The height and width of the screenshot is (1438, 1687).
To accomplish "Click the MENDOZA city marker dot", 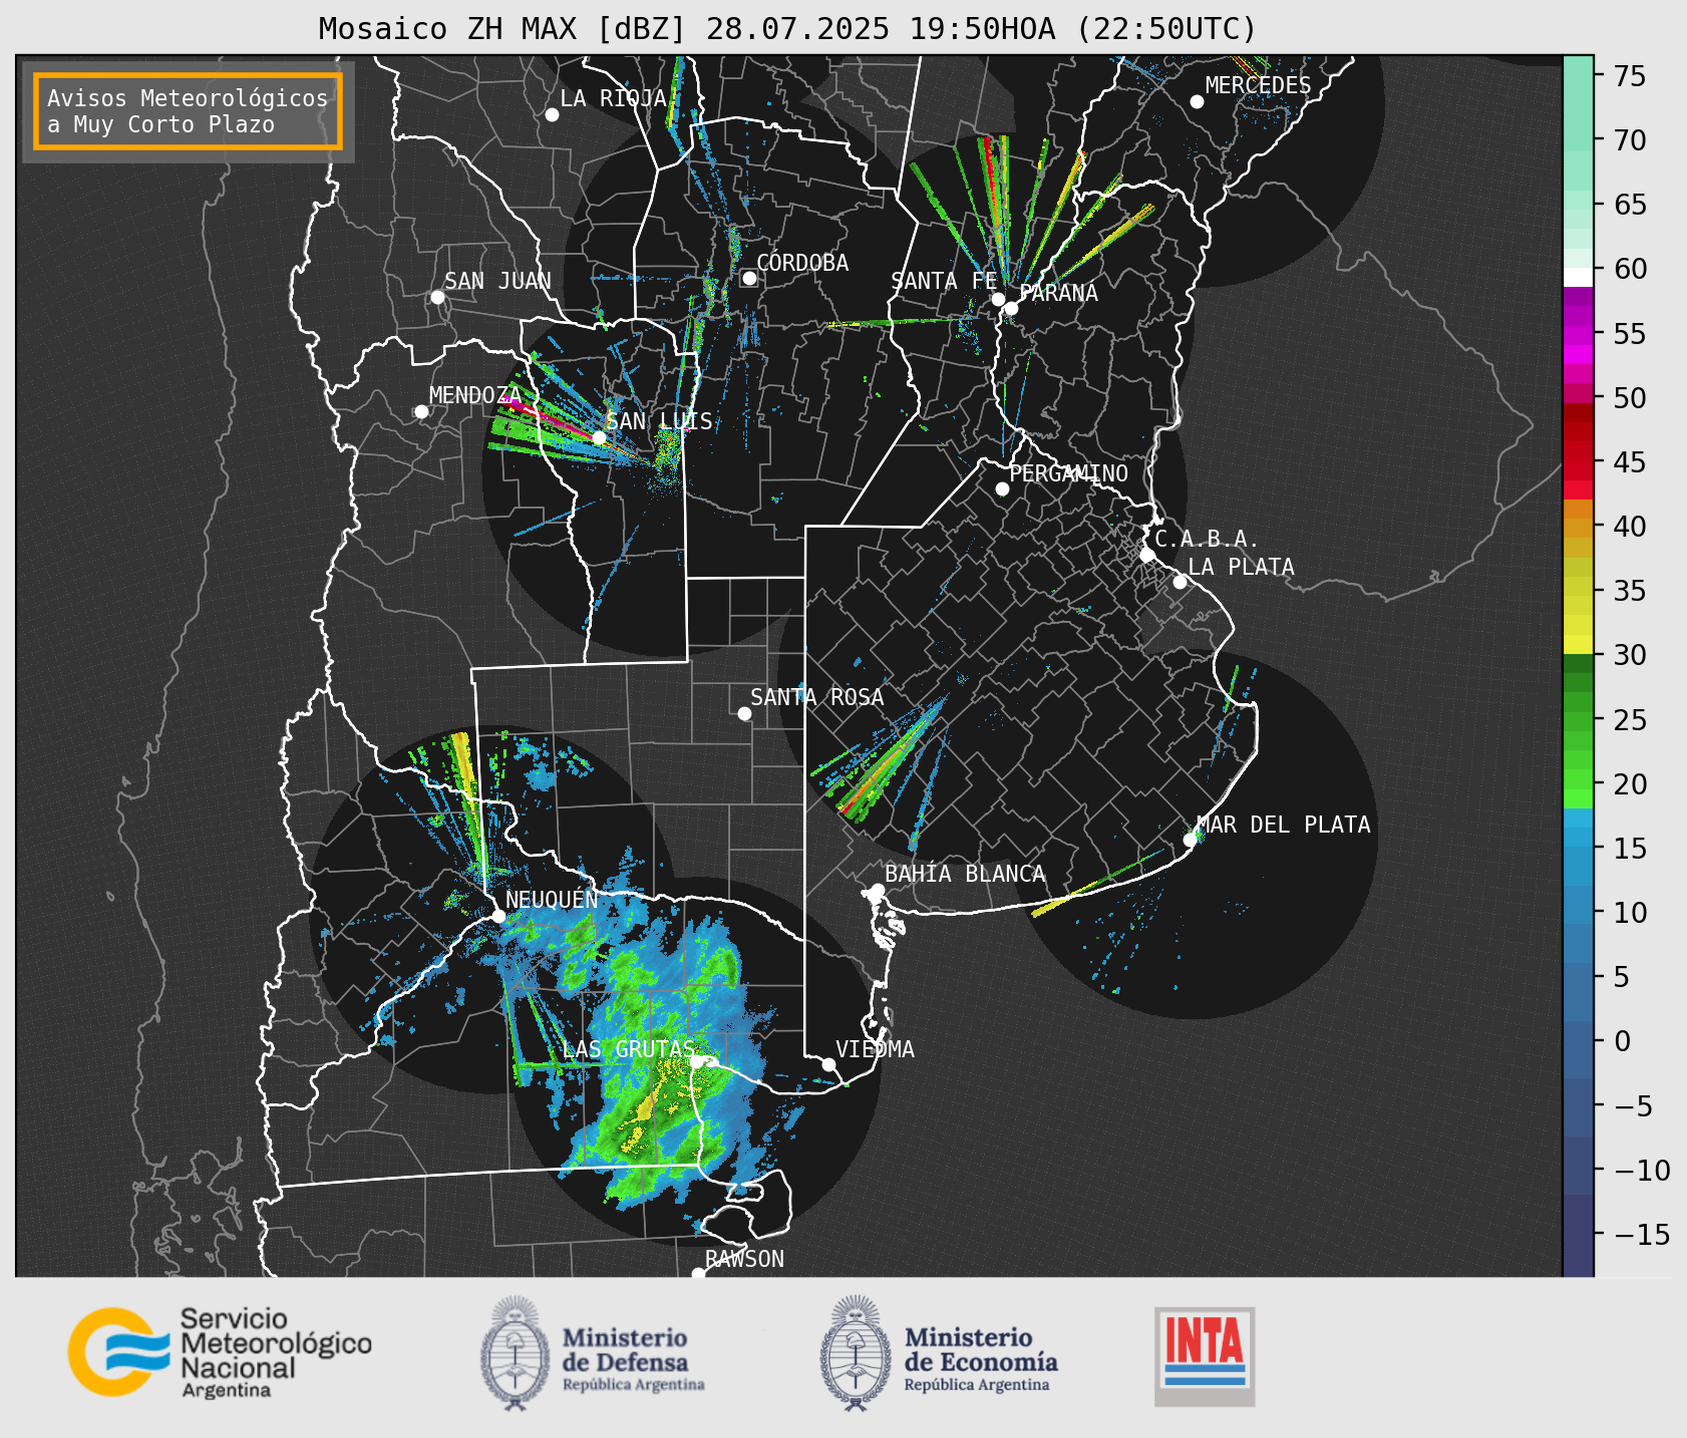I will [421, 412].
